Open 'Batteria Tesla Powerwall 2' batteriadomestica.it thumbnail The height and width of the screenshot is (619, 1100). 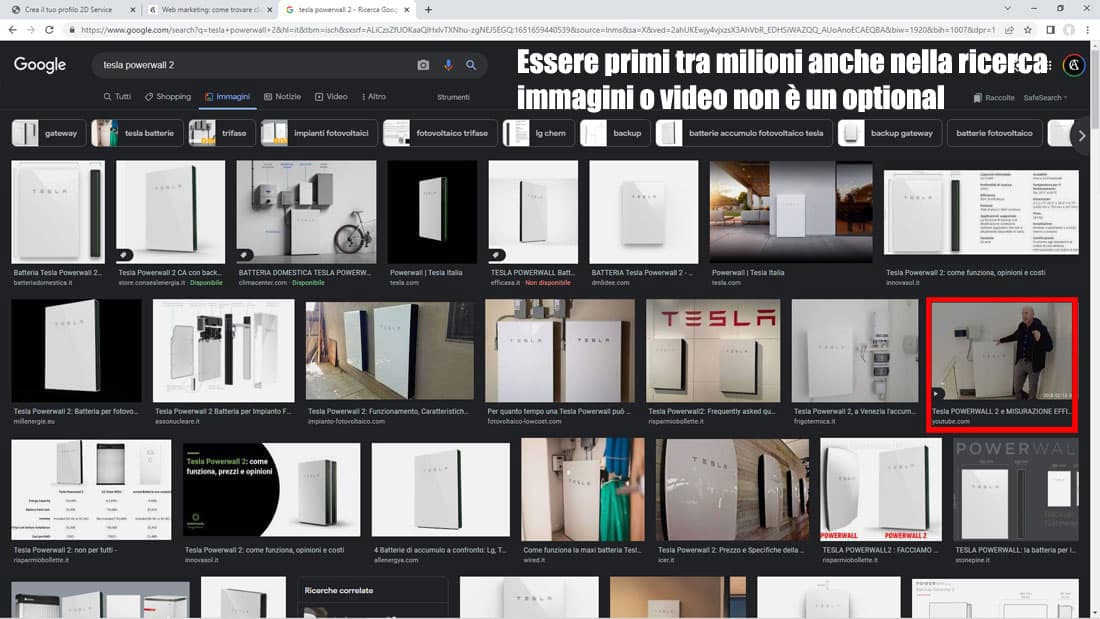tap(58, 212)
